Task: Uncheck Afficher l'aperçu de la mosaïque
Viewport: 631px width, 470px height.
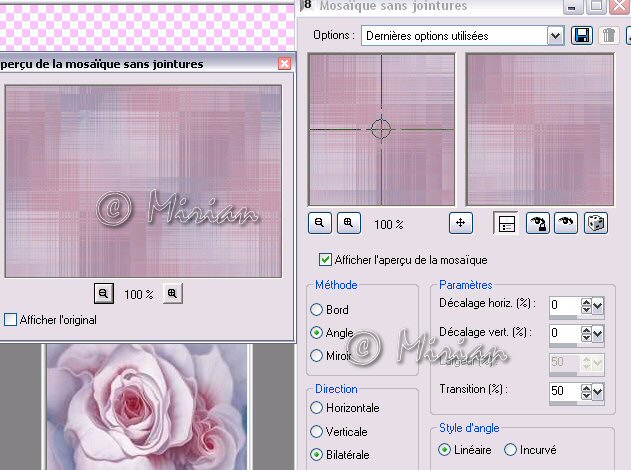Action: click(325, 259)
